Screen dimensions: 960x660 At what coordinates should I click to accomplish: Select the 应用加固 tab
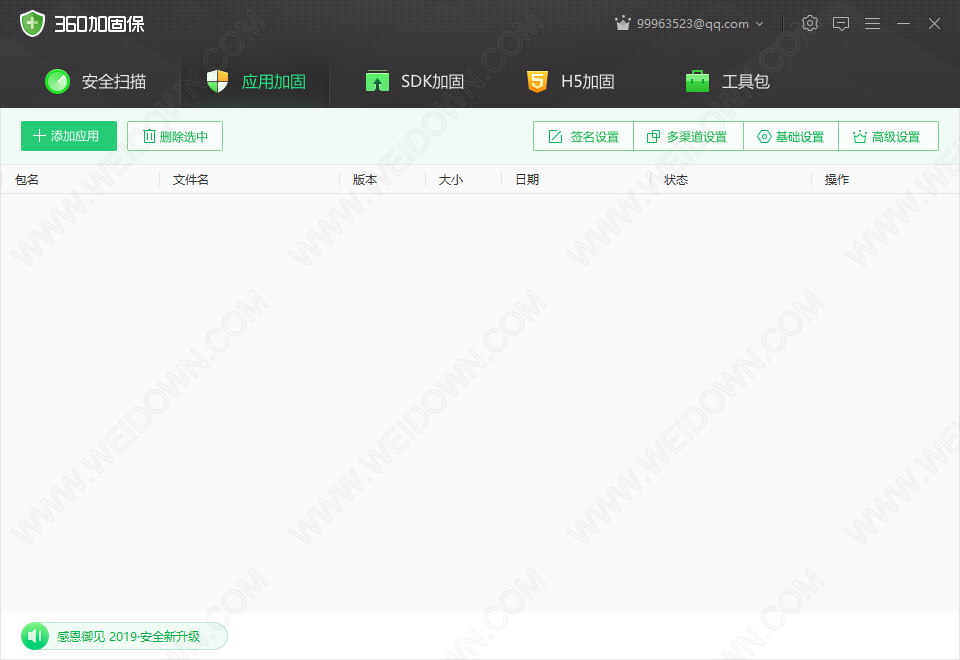tap(255, 81)
